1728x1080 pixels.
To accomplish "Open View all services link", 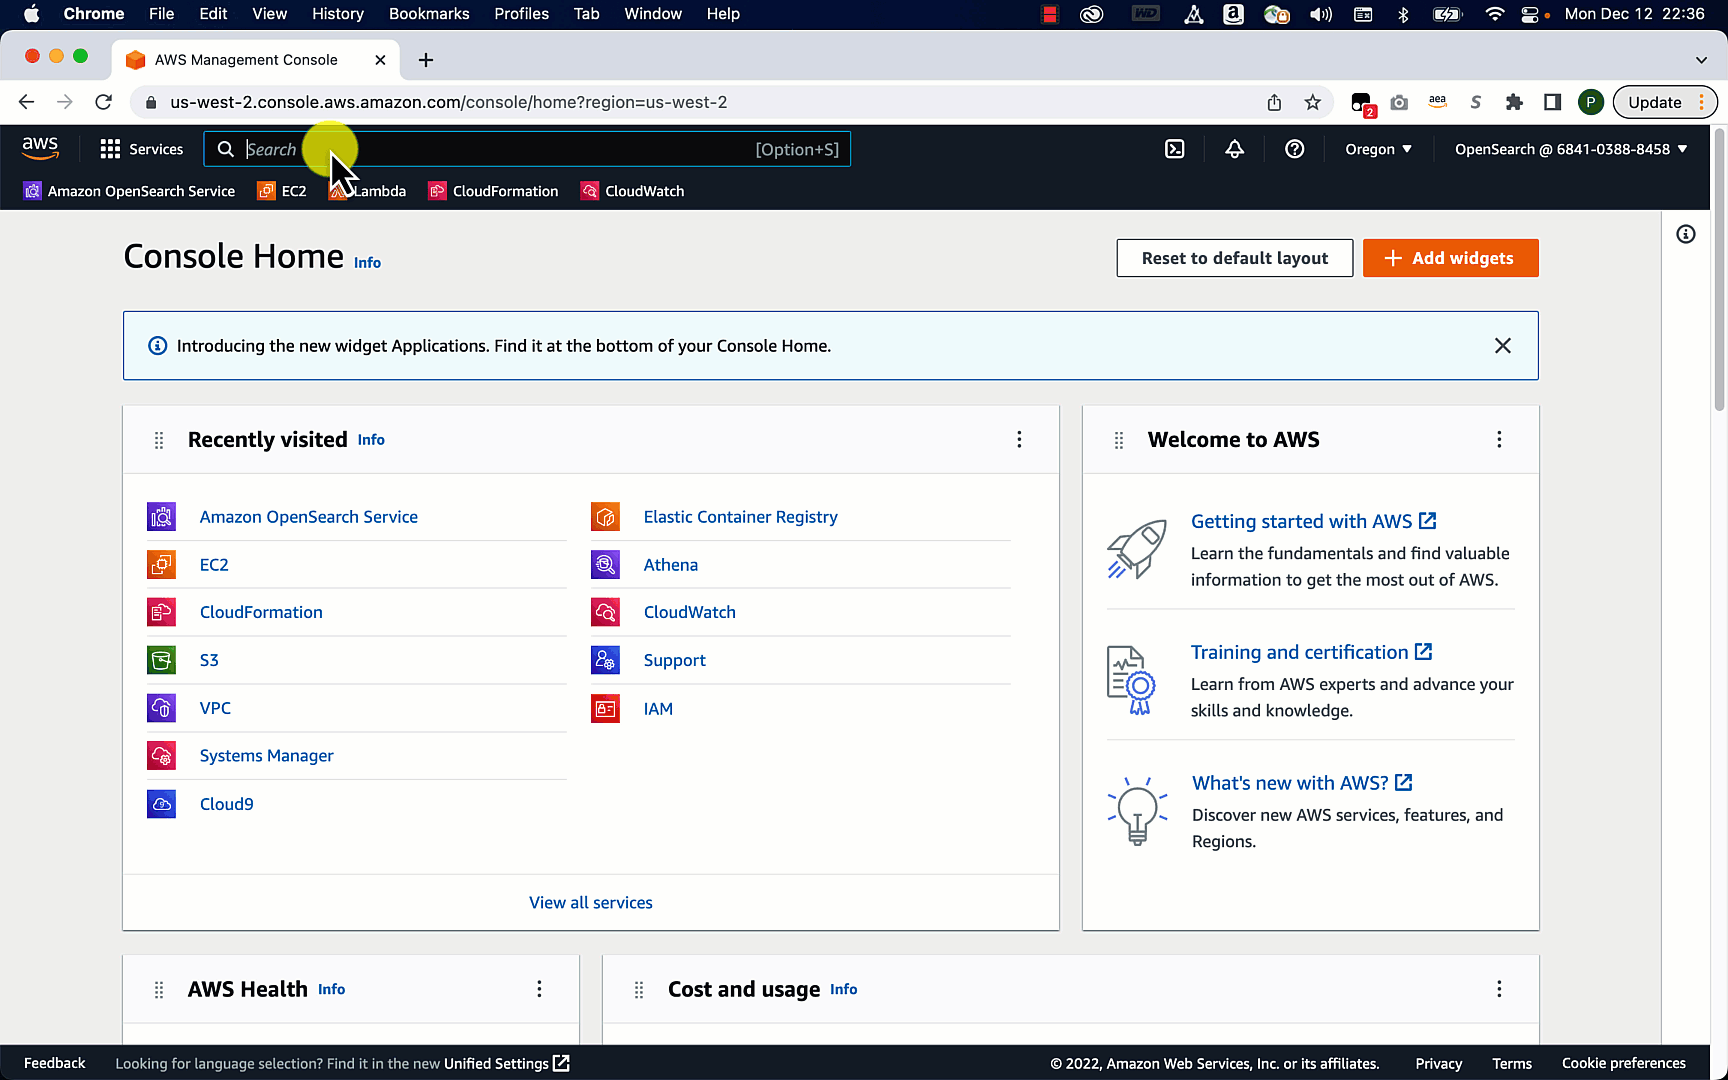I will [x=591, y=903].
